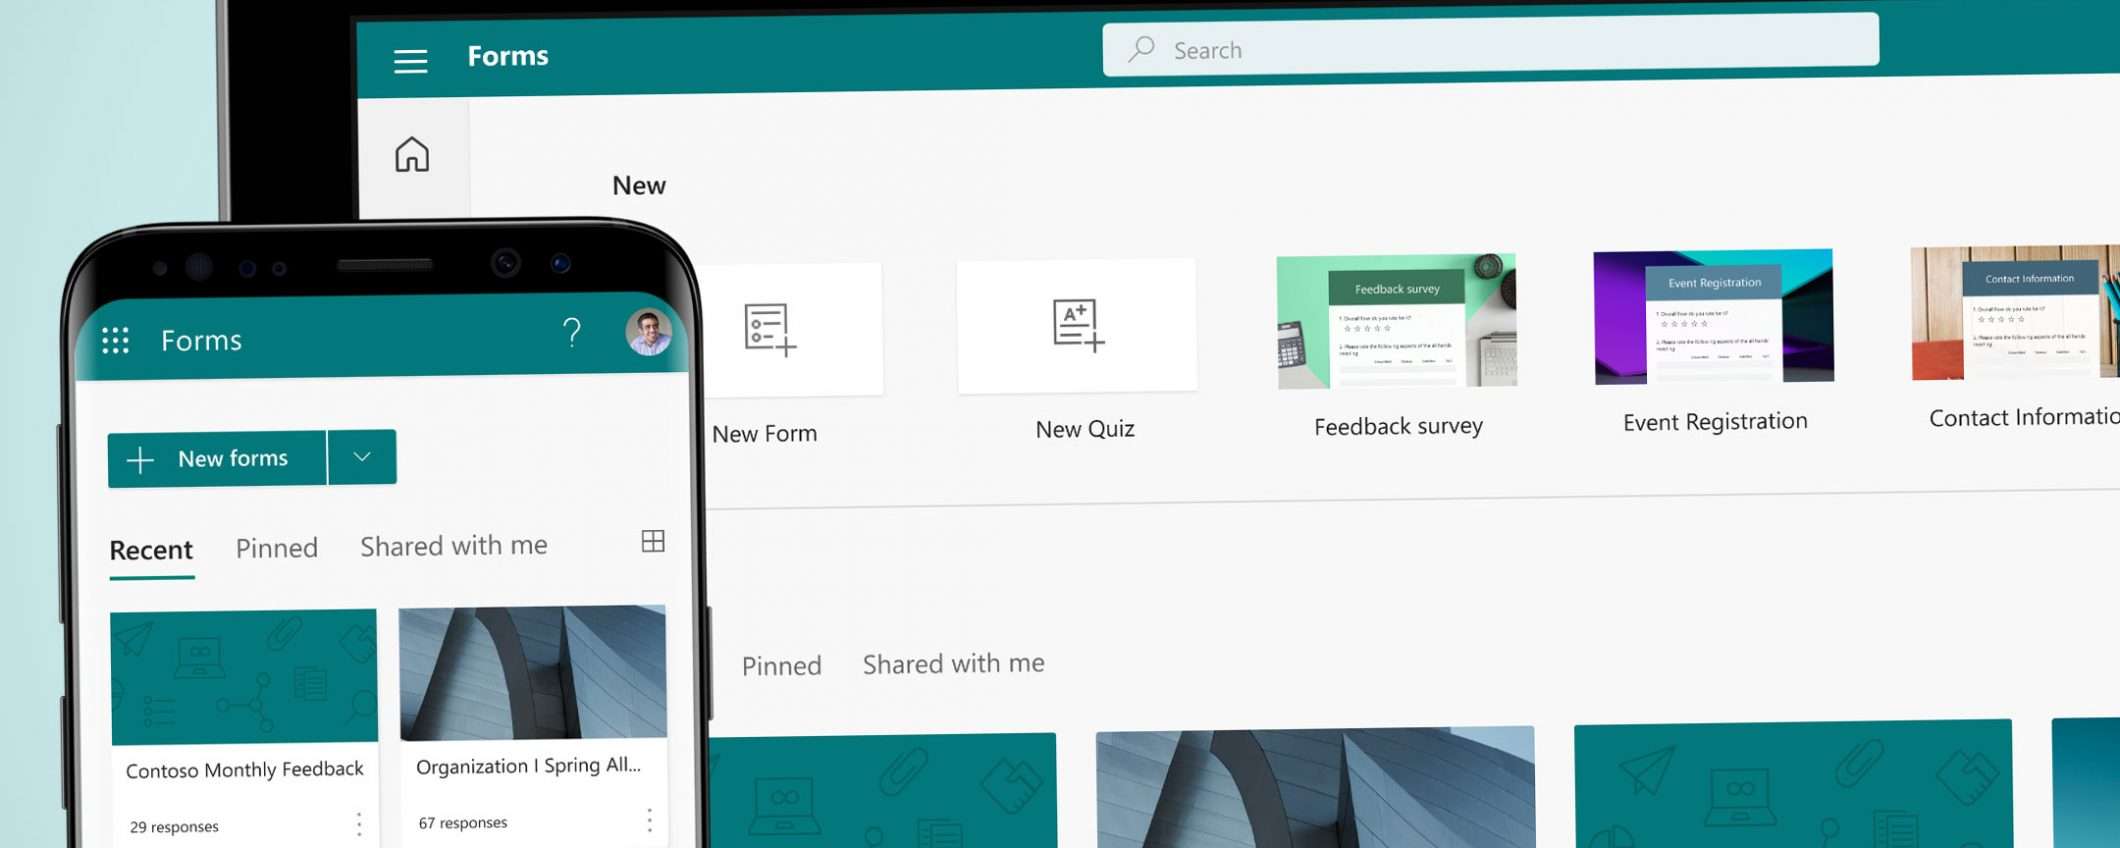Click the Feedback survey label
This screenshot has width=2120, height=848.
(x=1398, y=427)
